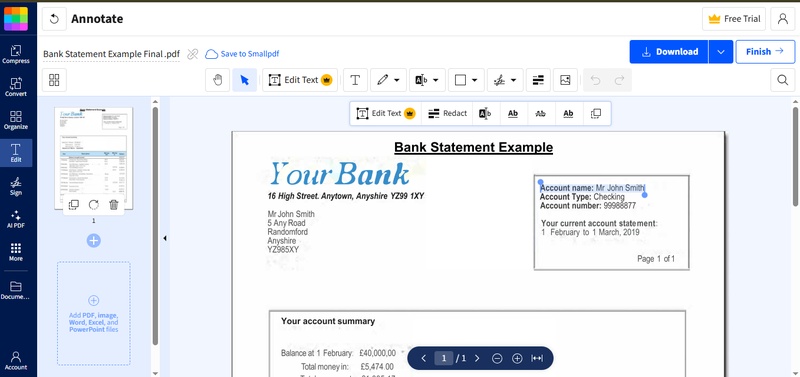The image size is (800, 377).
Task: Expand the Download options arrow
Action: 720,52
